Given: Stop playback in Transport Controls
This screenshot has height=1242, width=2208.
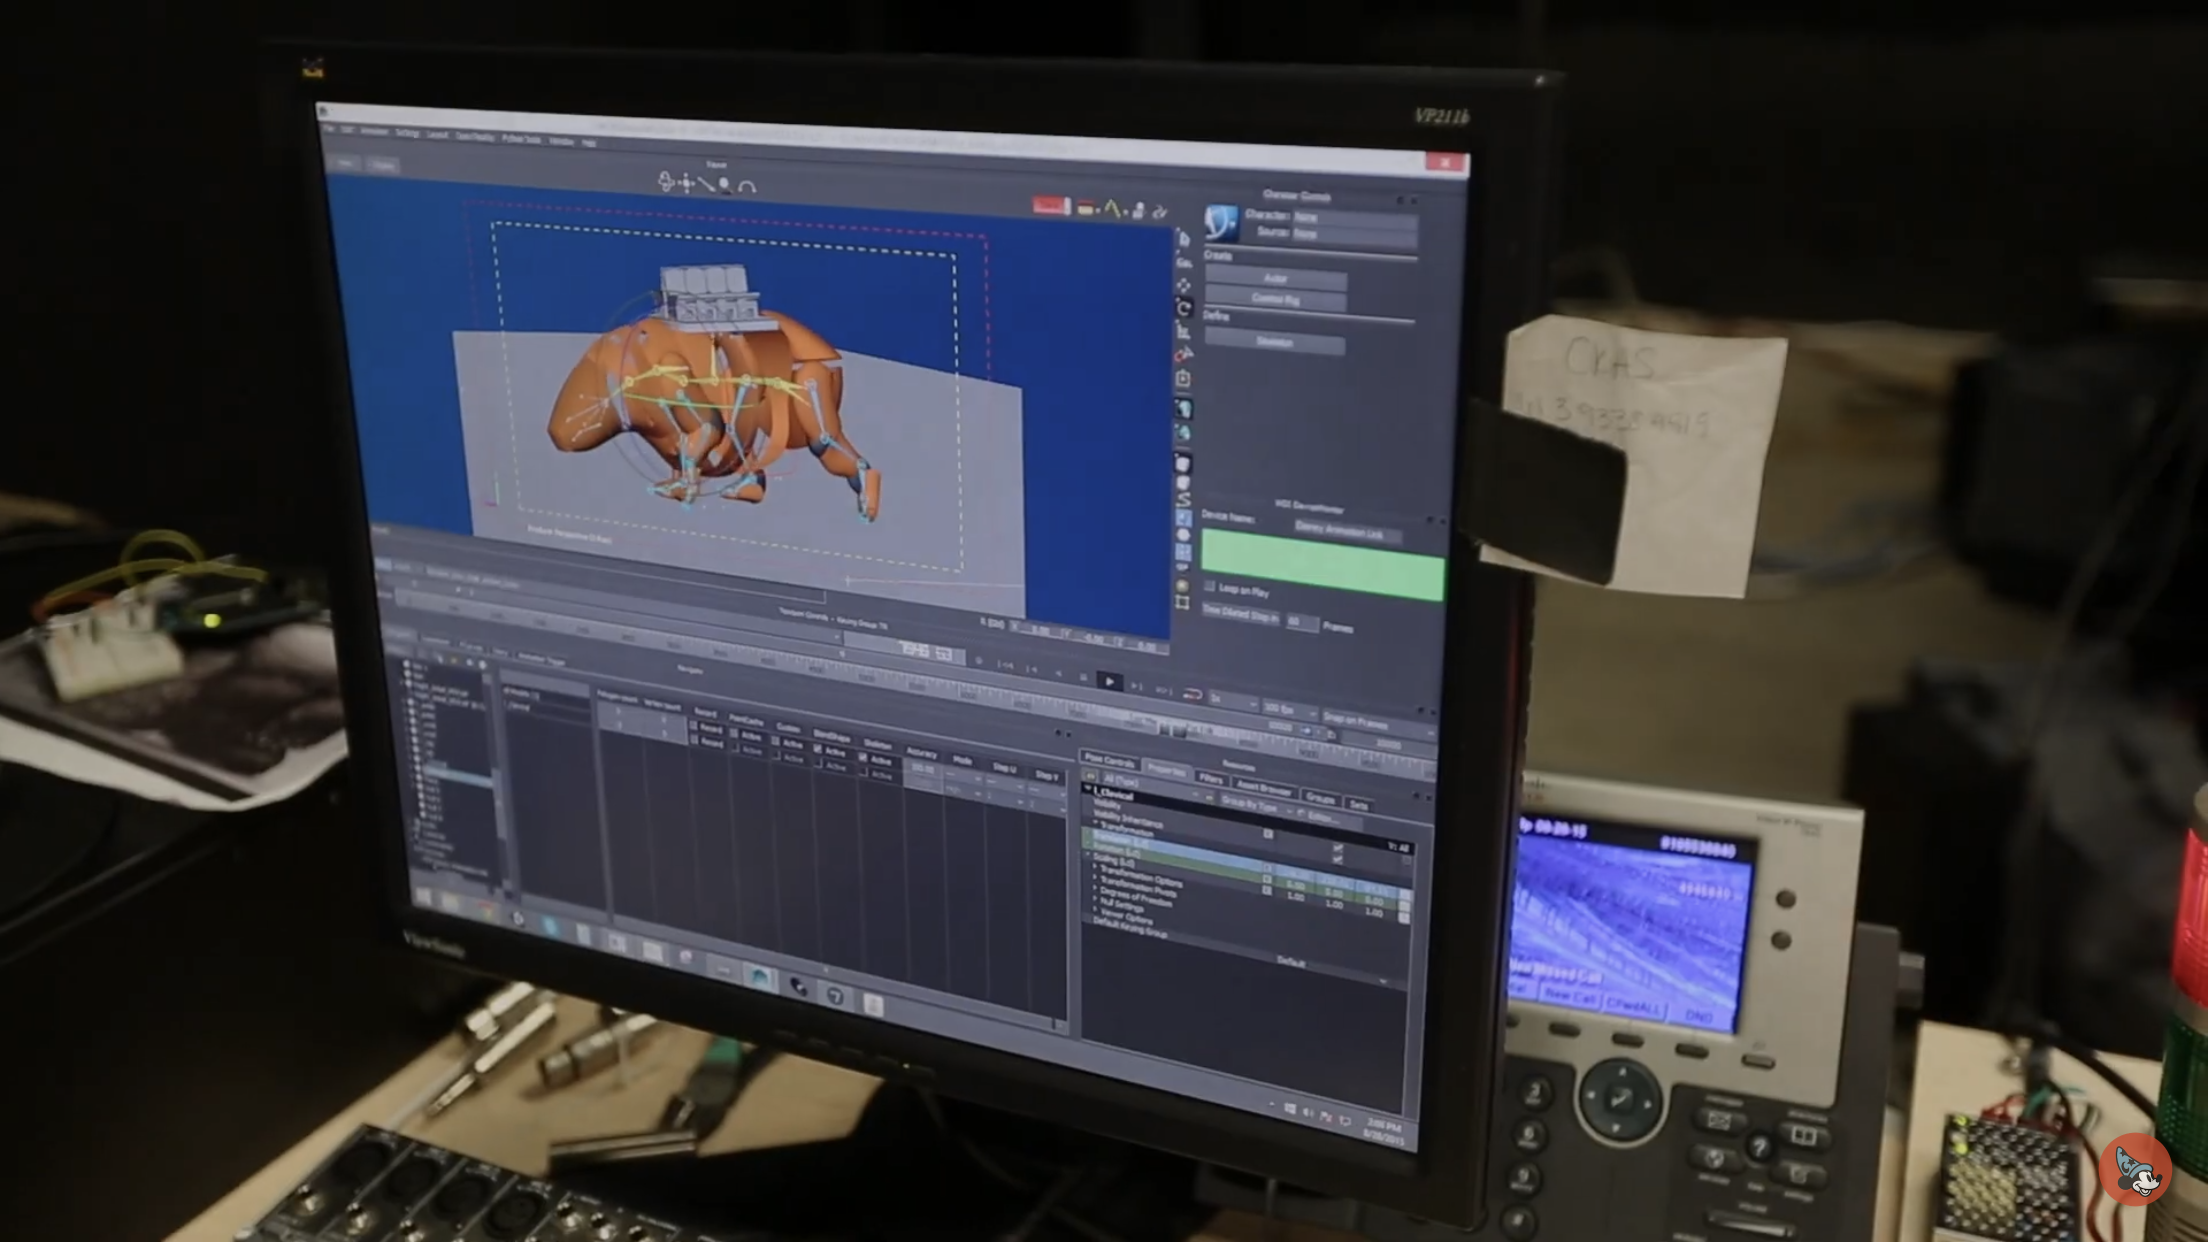Looking at the screenshot, I should tap(1083, 677).
